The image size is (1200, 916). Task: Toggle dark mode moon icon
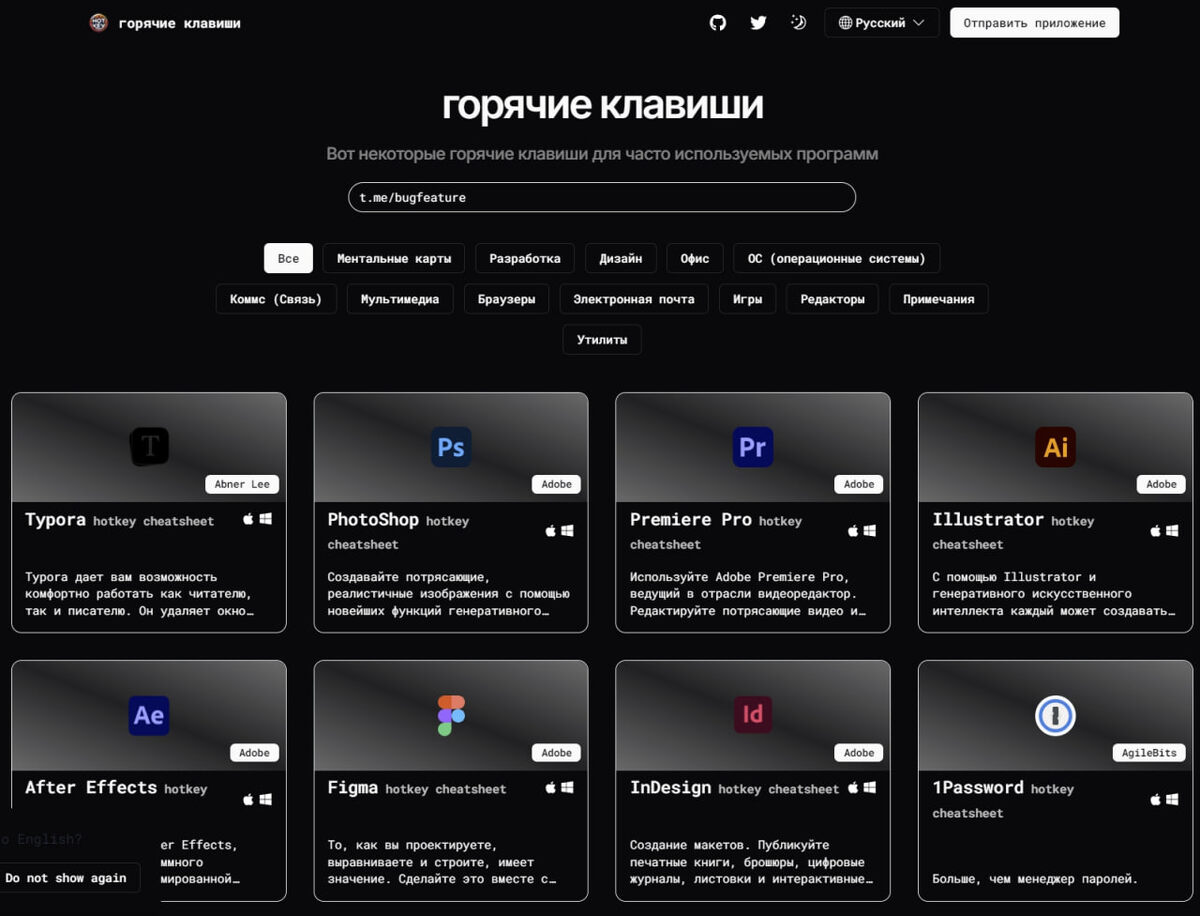pos(798,23)
